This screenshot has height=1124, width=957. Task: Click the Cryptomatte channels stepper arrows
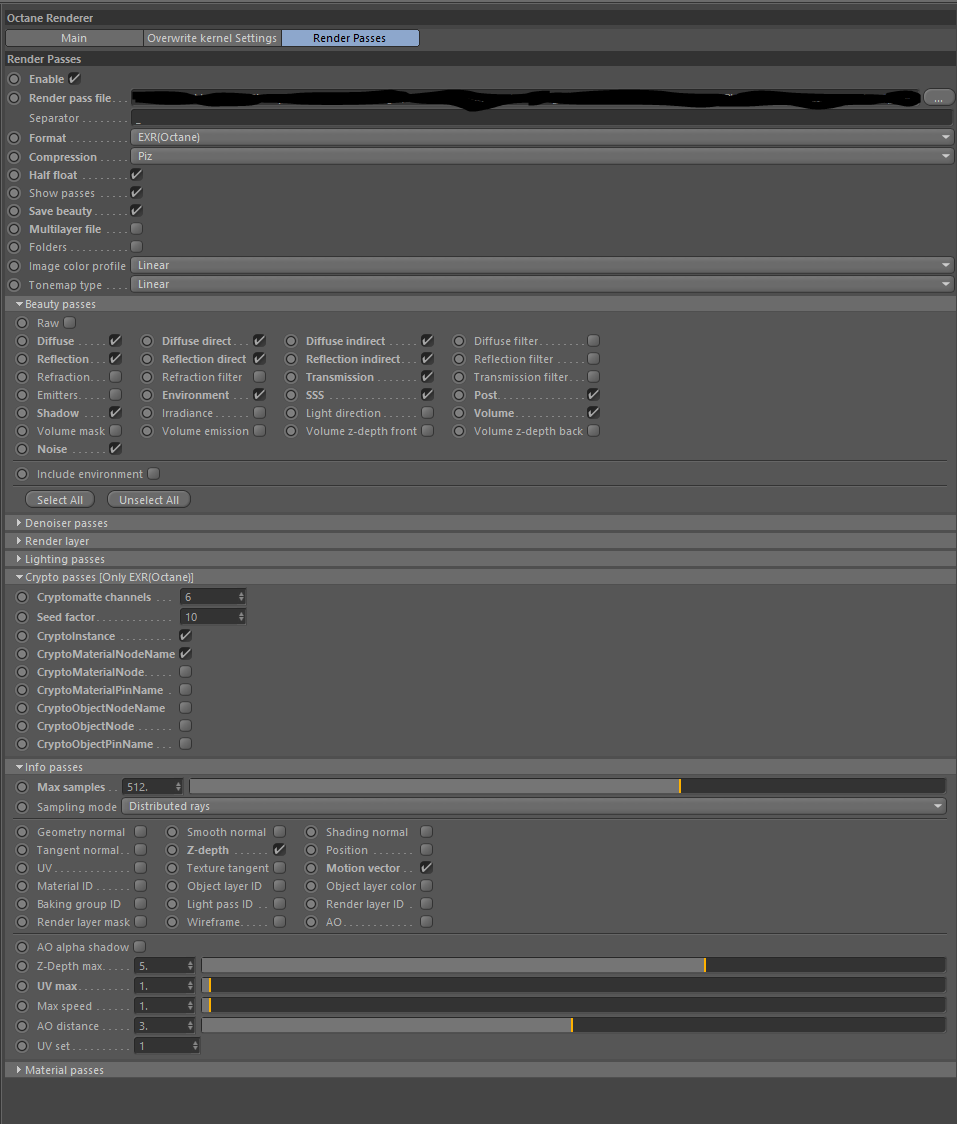coord(241,597)
